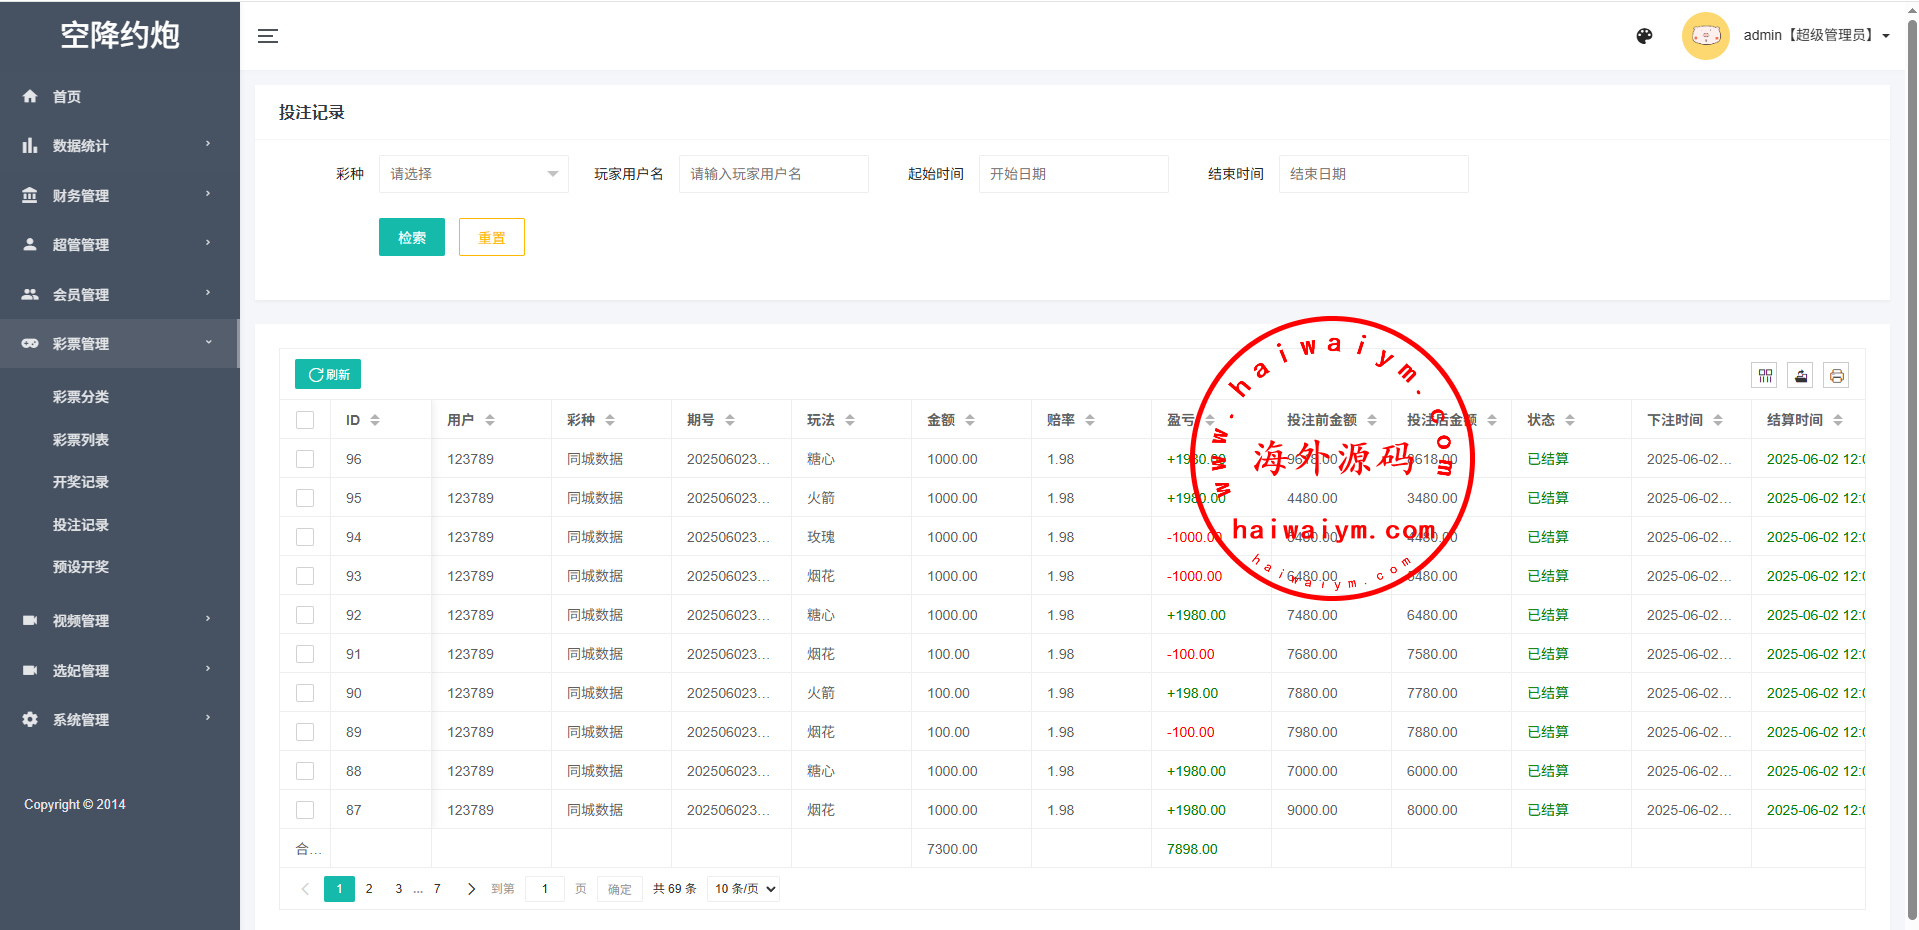Image resolution: width=1919 pixels, height=930 pixels.
Task: Go to 首页 in the sidebar
Action: [x=67, y=97]
